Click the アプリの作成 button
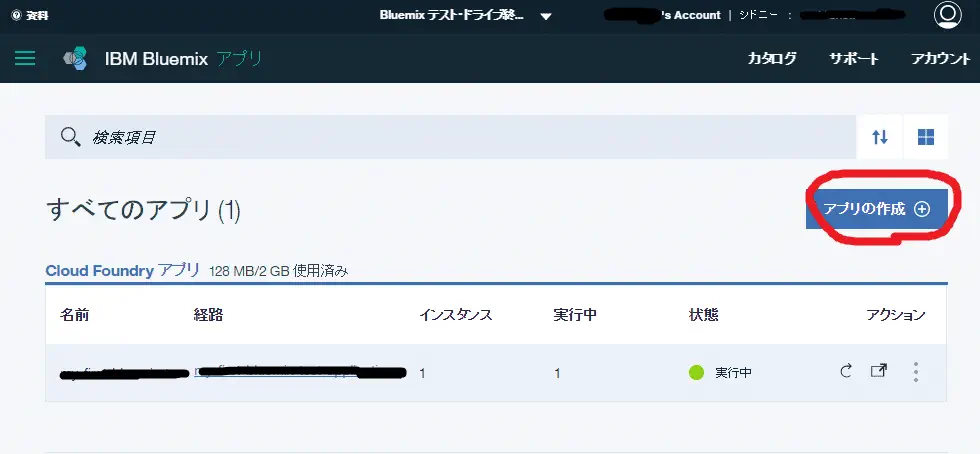Viewport: 980px width, 454px height. click(876, 209)
